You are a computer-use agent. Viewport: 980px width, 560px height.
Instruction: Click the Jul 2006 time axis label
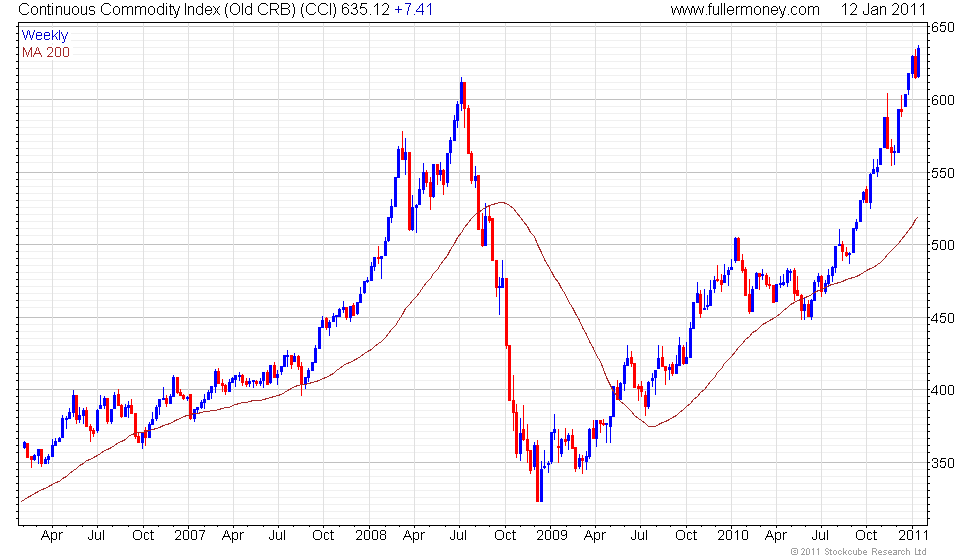pyautogui.click(x=96, y=536)
